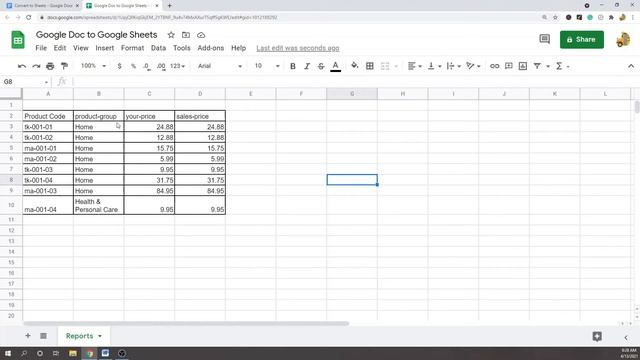Open the zoom 100% dropdown
The image size is (640, 360).
coord(93,66)
